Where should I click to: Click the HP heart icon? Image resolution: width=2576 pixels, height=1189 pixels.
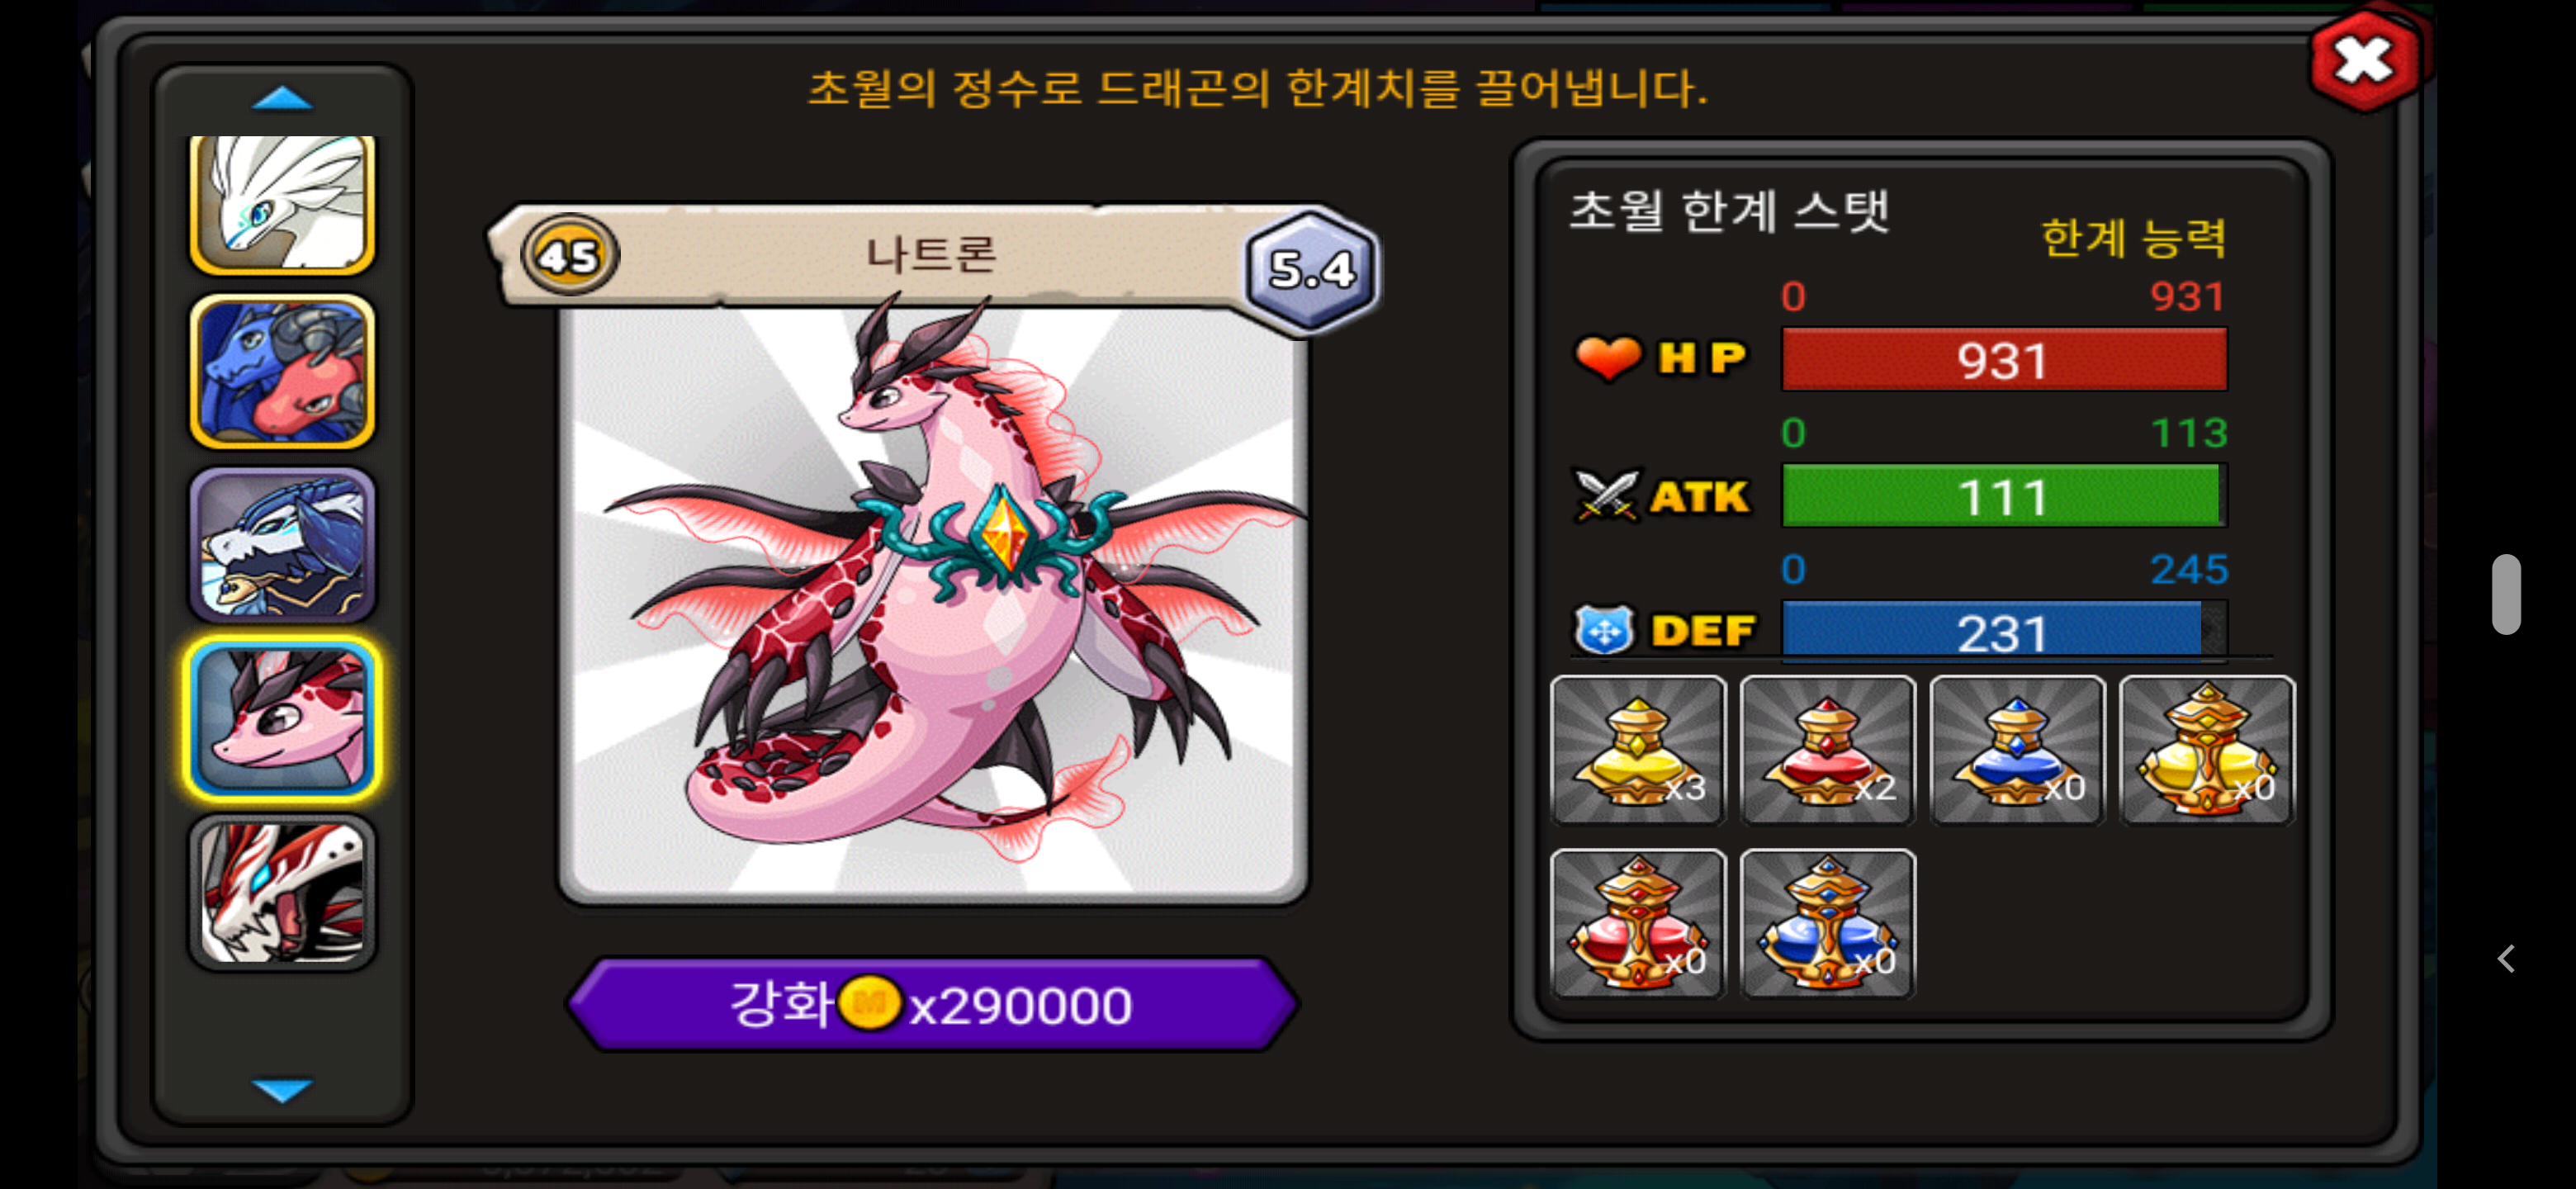[x=1608, y=357]
